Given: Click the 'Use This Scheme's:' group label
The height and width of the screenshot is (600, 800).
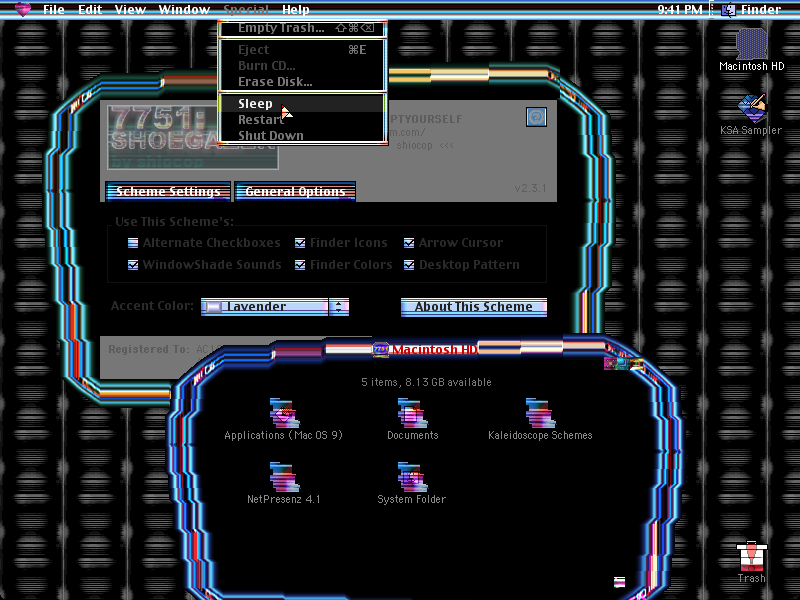Looking at the screenshot, I should pos(174,221).
